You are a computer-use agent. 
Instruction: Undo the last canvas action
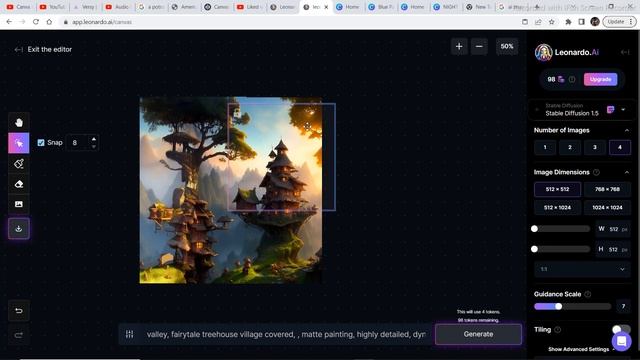pos(19,311)
